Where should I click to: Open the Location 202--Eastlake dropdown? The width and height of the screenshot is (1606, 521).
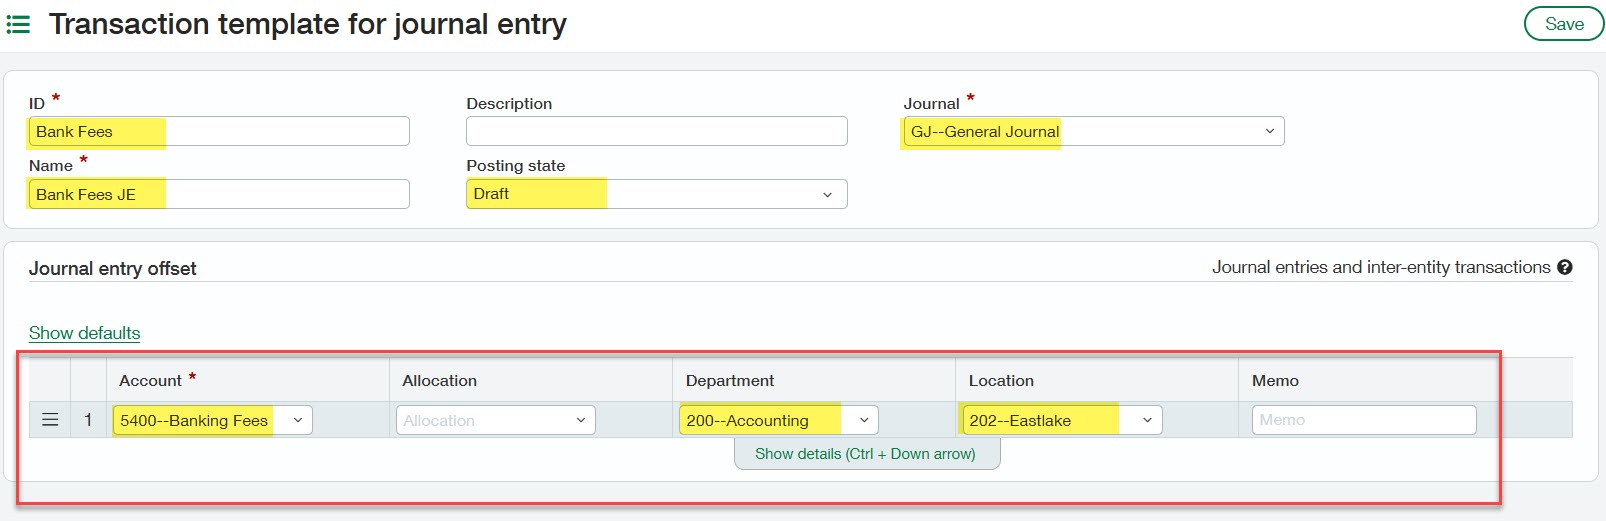click(1147, 420)
